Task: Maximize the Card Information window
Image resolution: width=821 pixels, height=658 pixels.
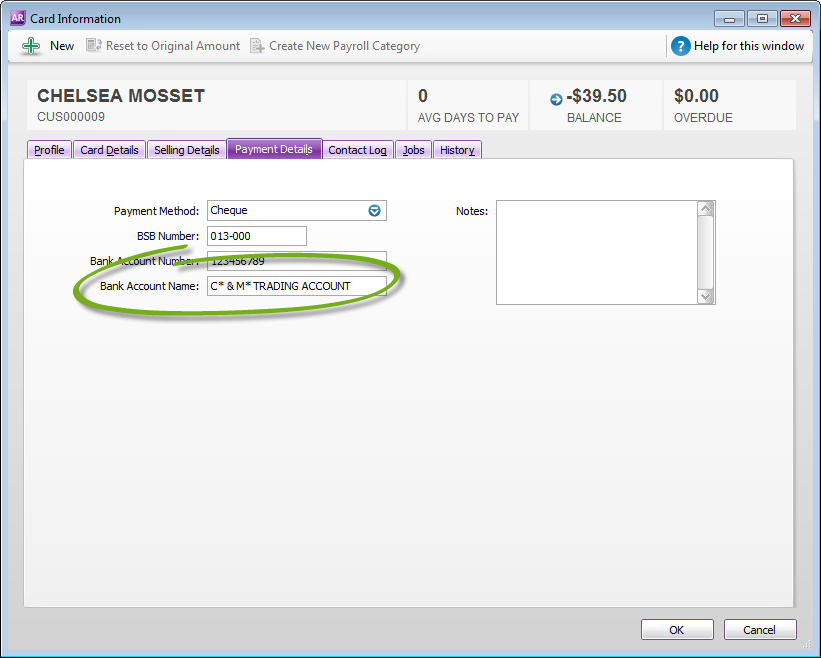Action: [762, 19]
